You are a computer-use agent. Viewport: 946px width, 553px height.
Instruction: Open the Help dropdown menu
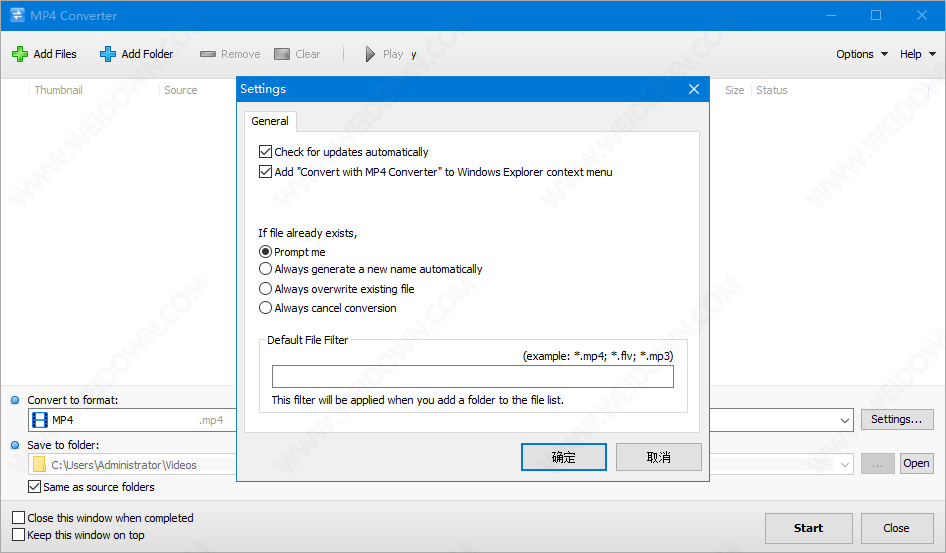pyautogui.click(x=917, y=54)
